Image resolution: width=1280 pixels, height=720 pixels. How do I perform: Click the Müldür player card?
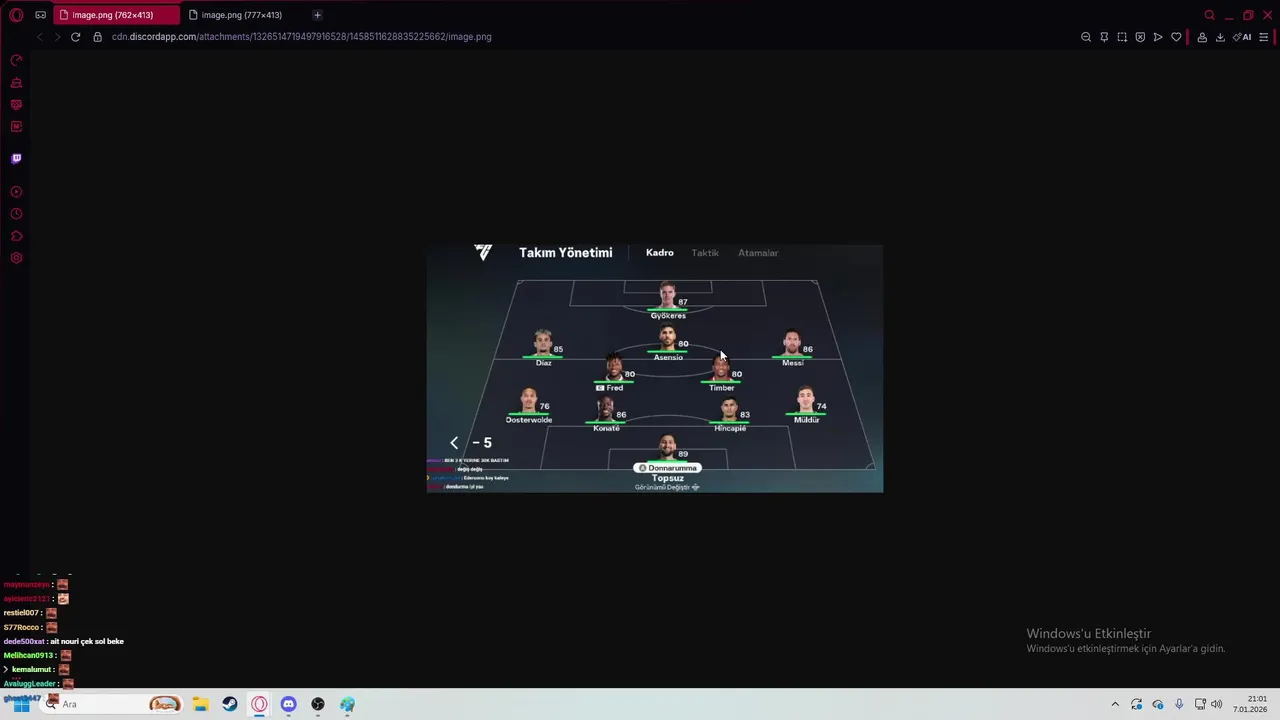click(806, 406)
